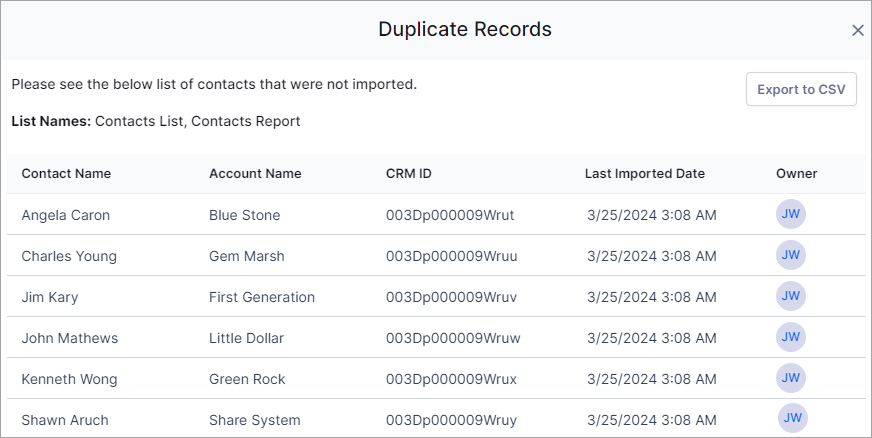Click Export to CSV button
This screenshot has height=438, width=872.
click(801, 89)
